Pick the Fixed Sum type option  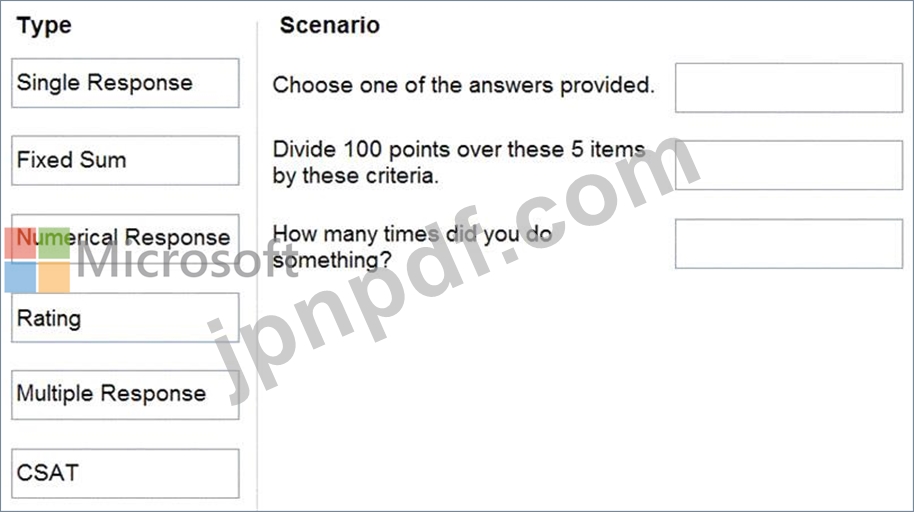(x=125, y=160)
